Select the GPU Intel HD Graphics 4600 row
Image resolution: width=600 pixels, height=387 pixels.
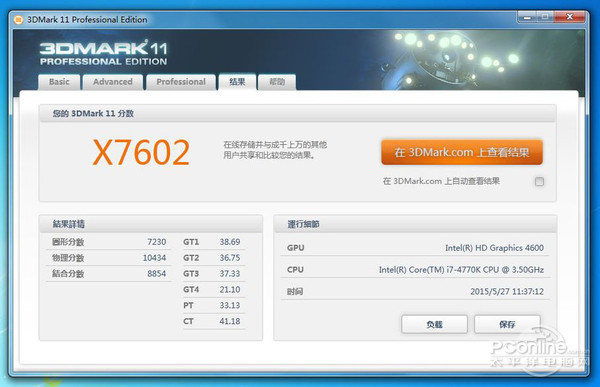(415, 248)
